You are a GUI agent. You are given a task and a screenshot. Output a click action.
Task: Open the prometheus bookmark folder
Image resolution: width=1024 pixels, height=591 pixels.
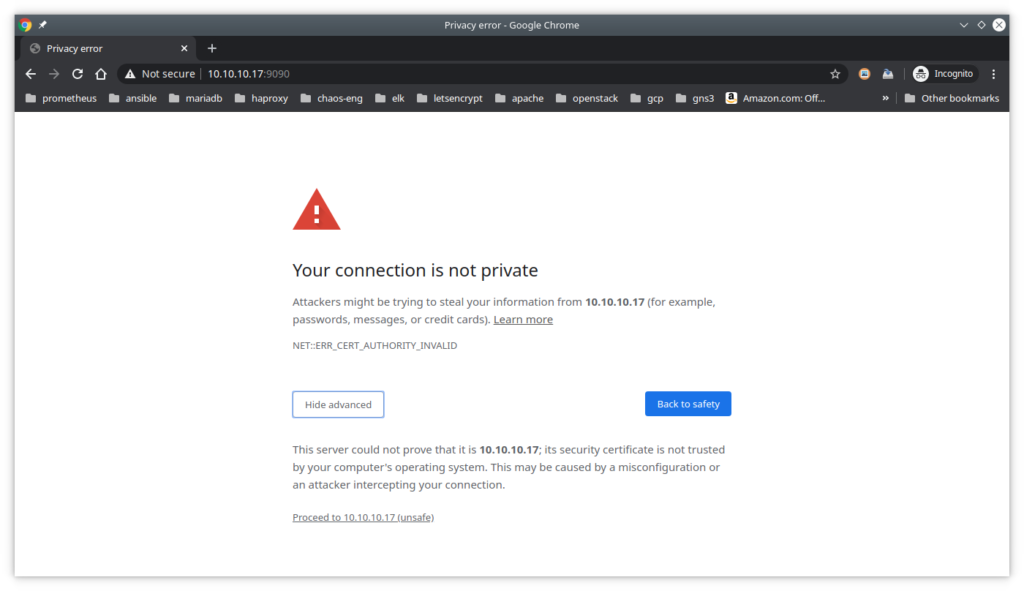tap(61, 98)
